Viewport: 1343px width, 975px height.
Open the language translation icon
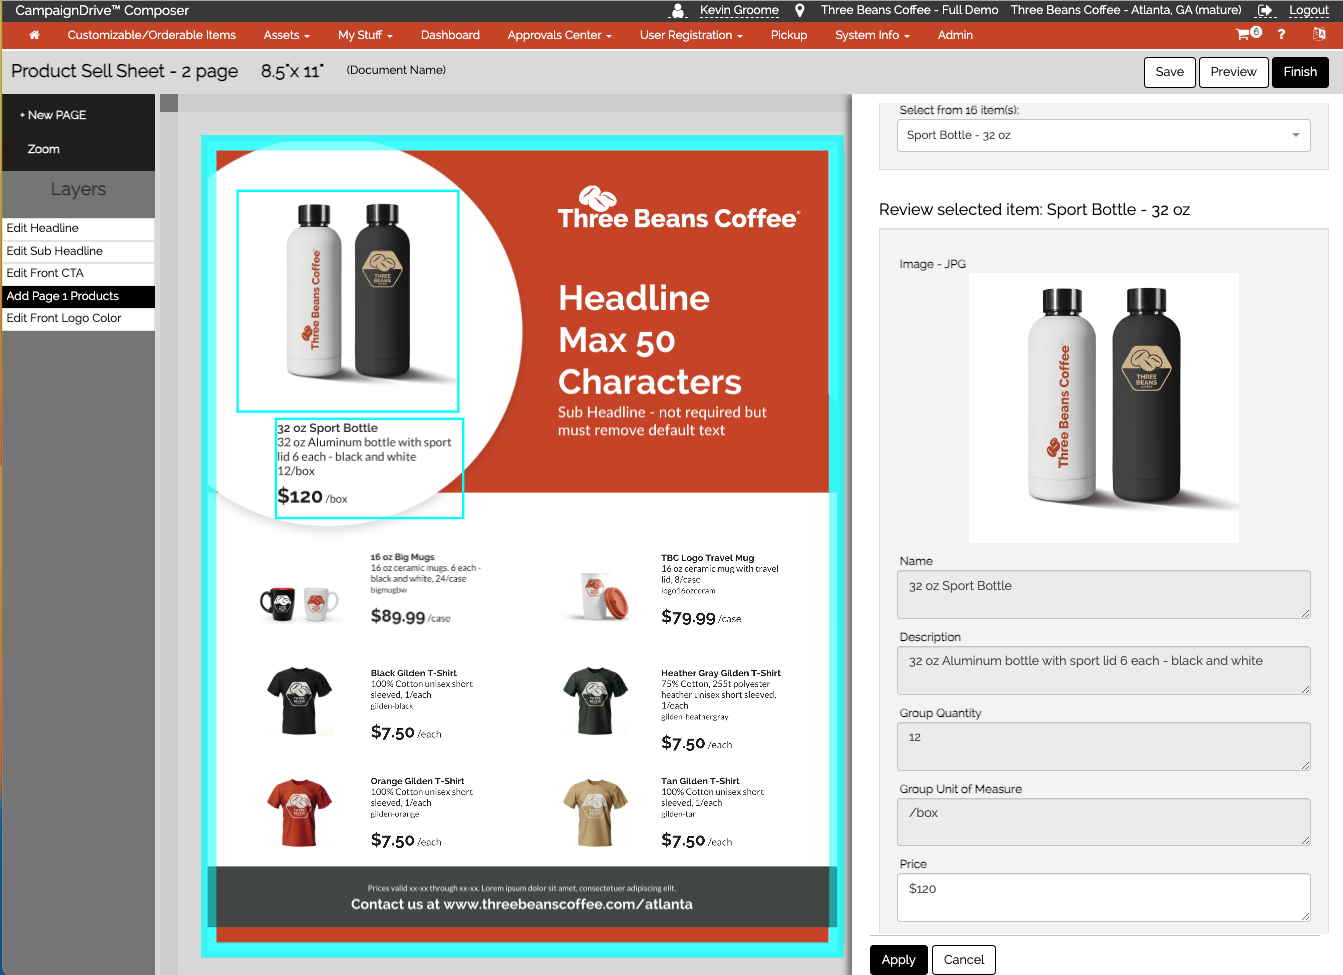pyautogui.click(x=1319, y=35)
